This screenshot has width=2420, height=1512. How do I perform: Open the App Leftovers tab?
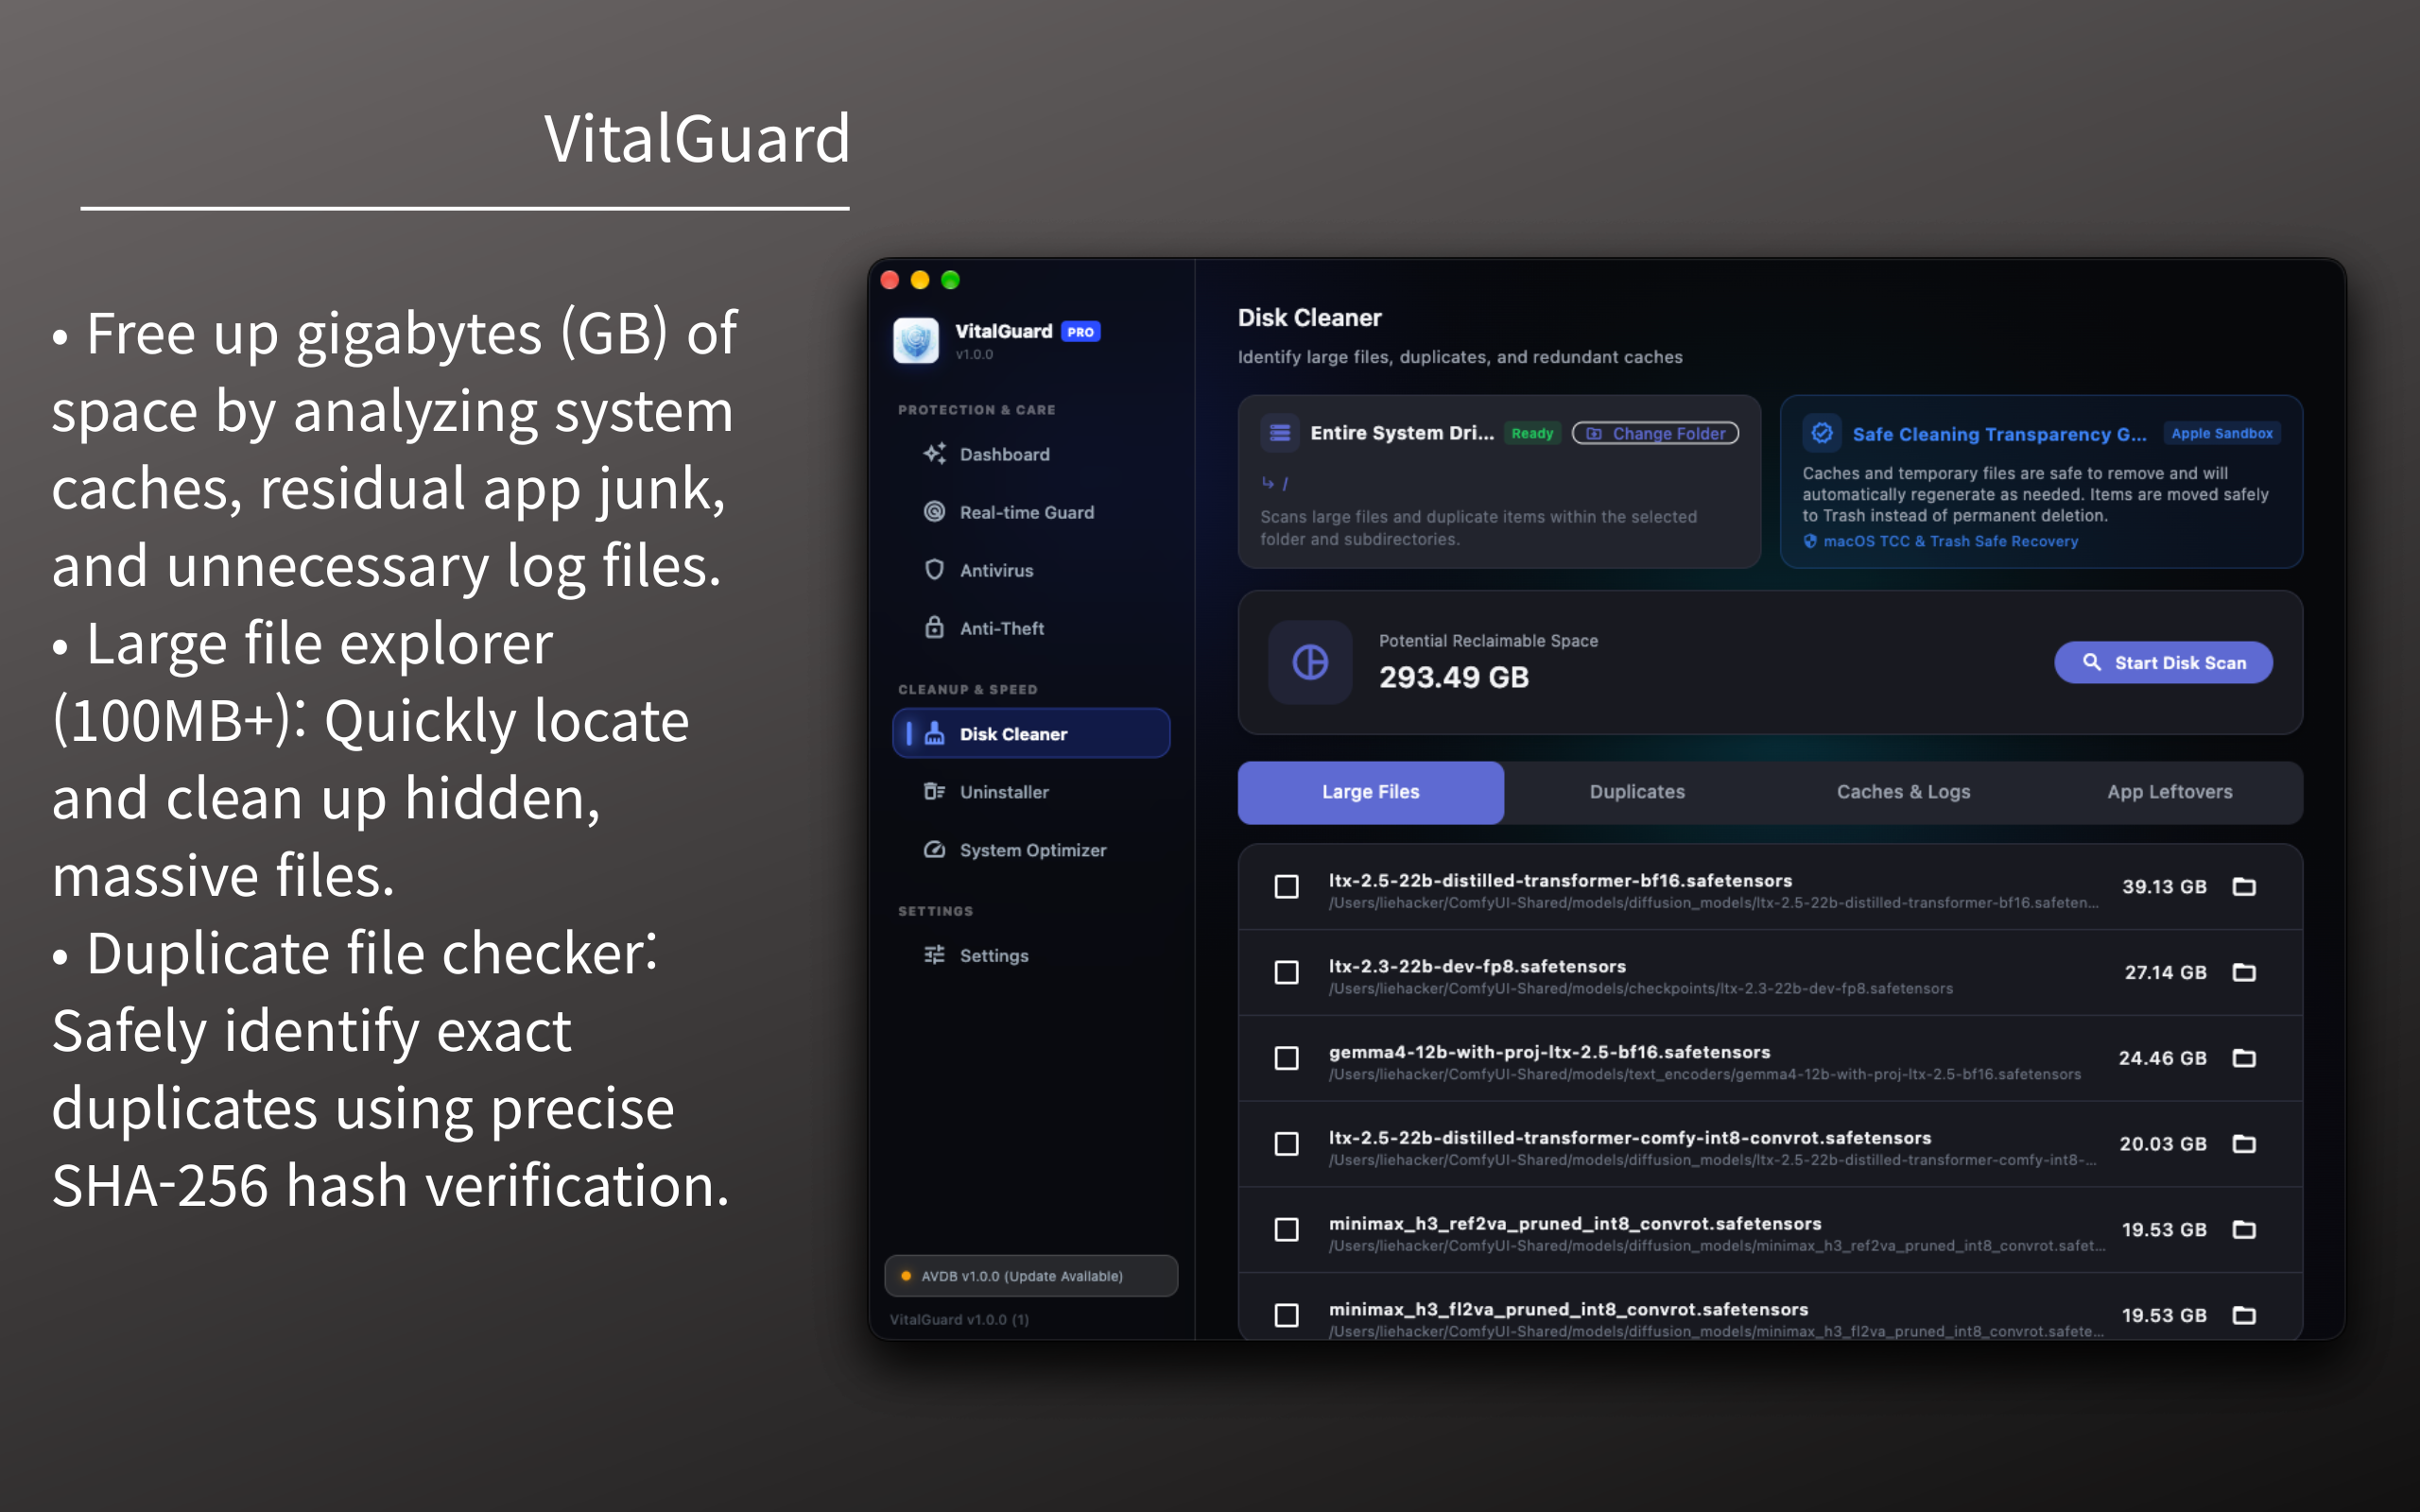(x=2170, y=792)
